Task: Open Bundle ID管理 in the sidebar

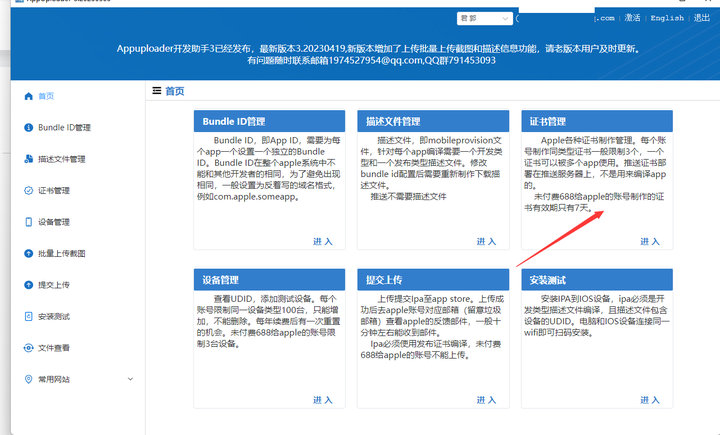Action: pyautogui.click(x=64, y=127)
